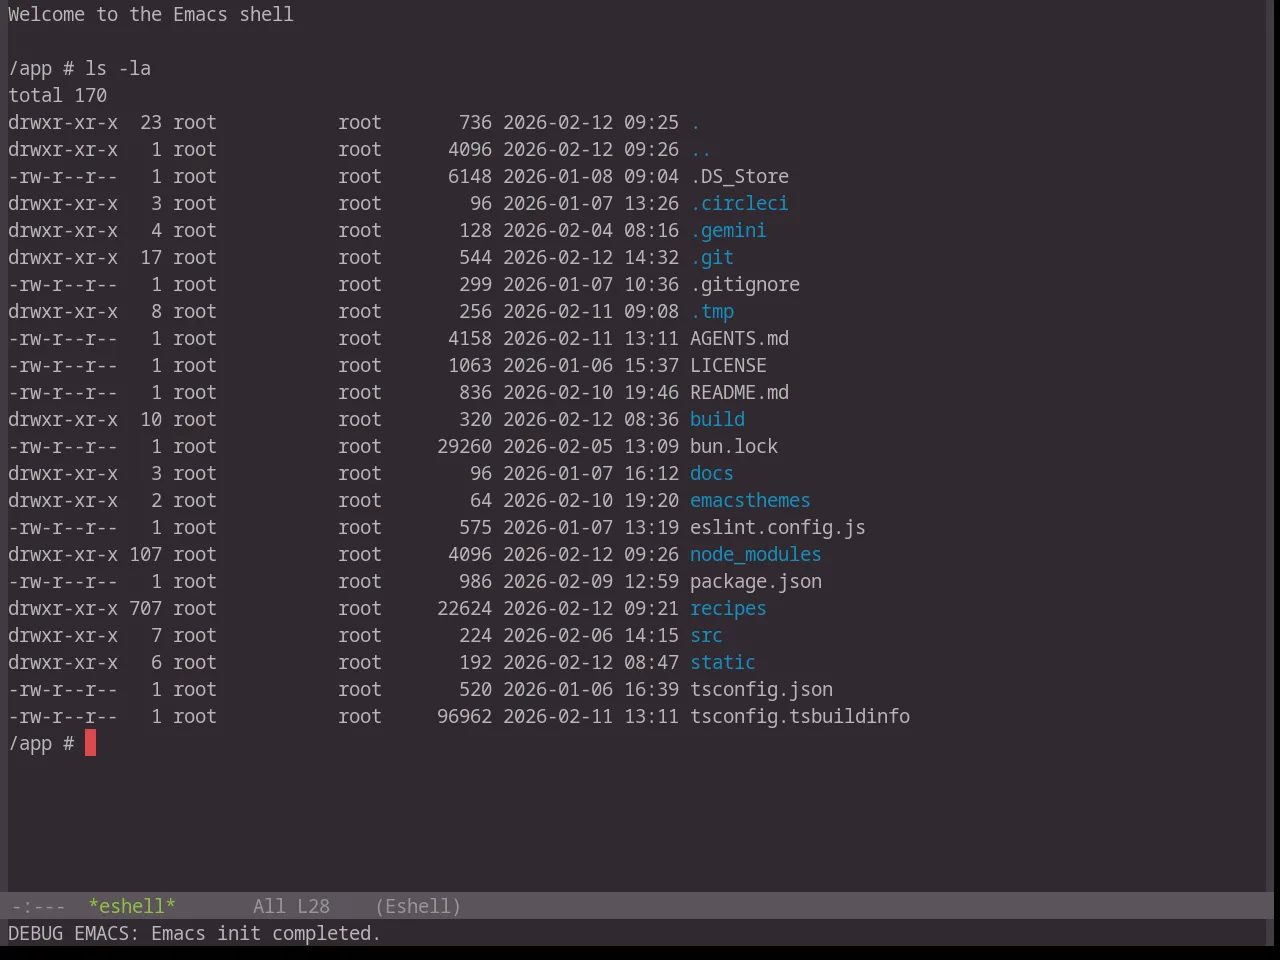Open the recipes directory entry

[728, 608]
